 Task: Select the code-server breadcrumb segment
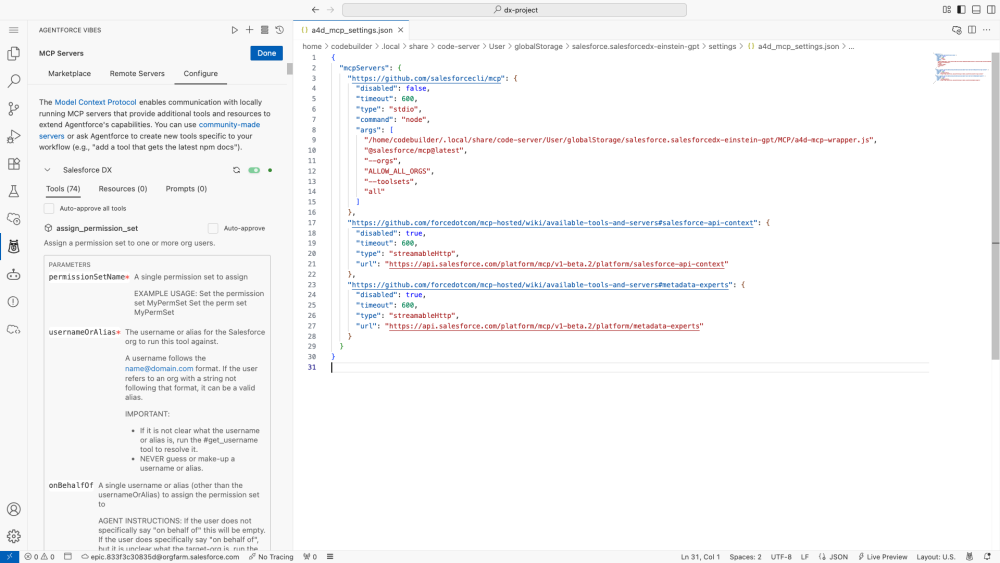pyautogui.click(x=458, y=47)
